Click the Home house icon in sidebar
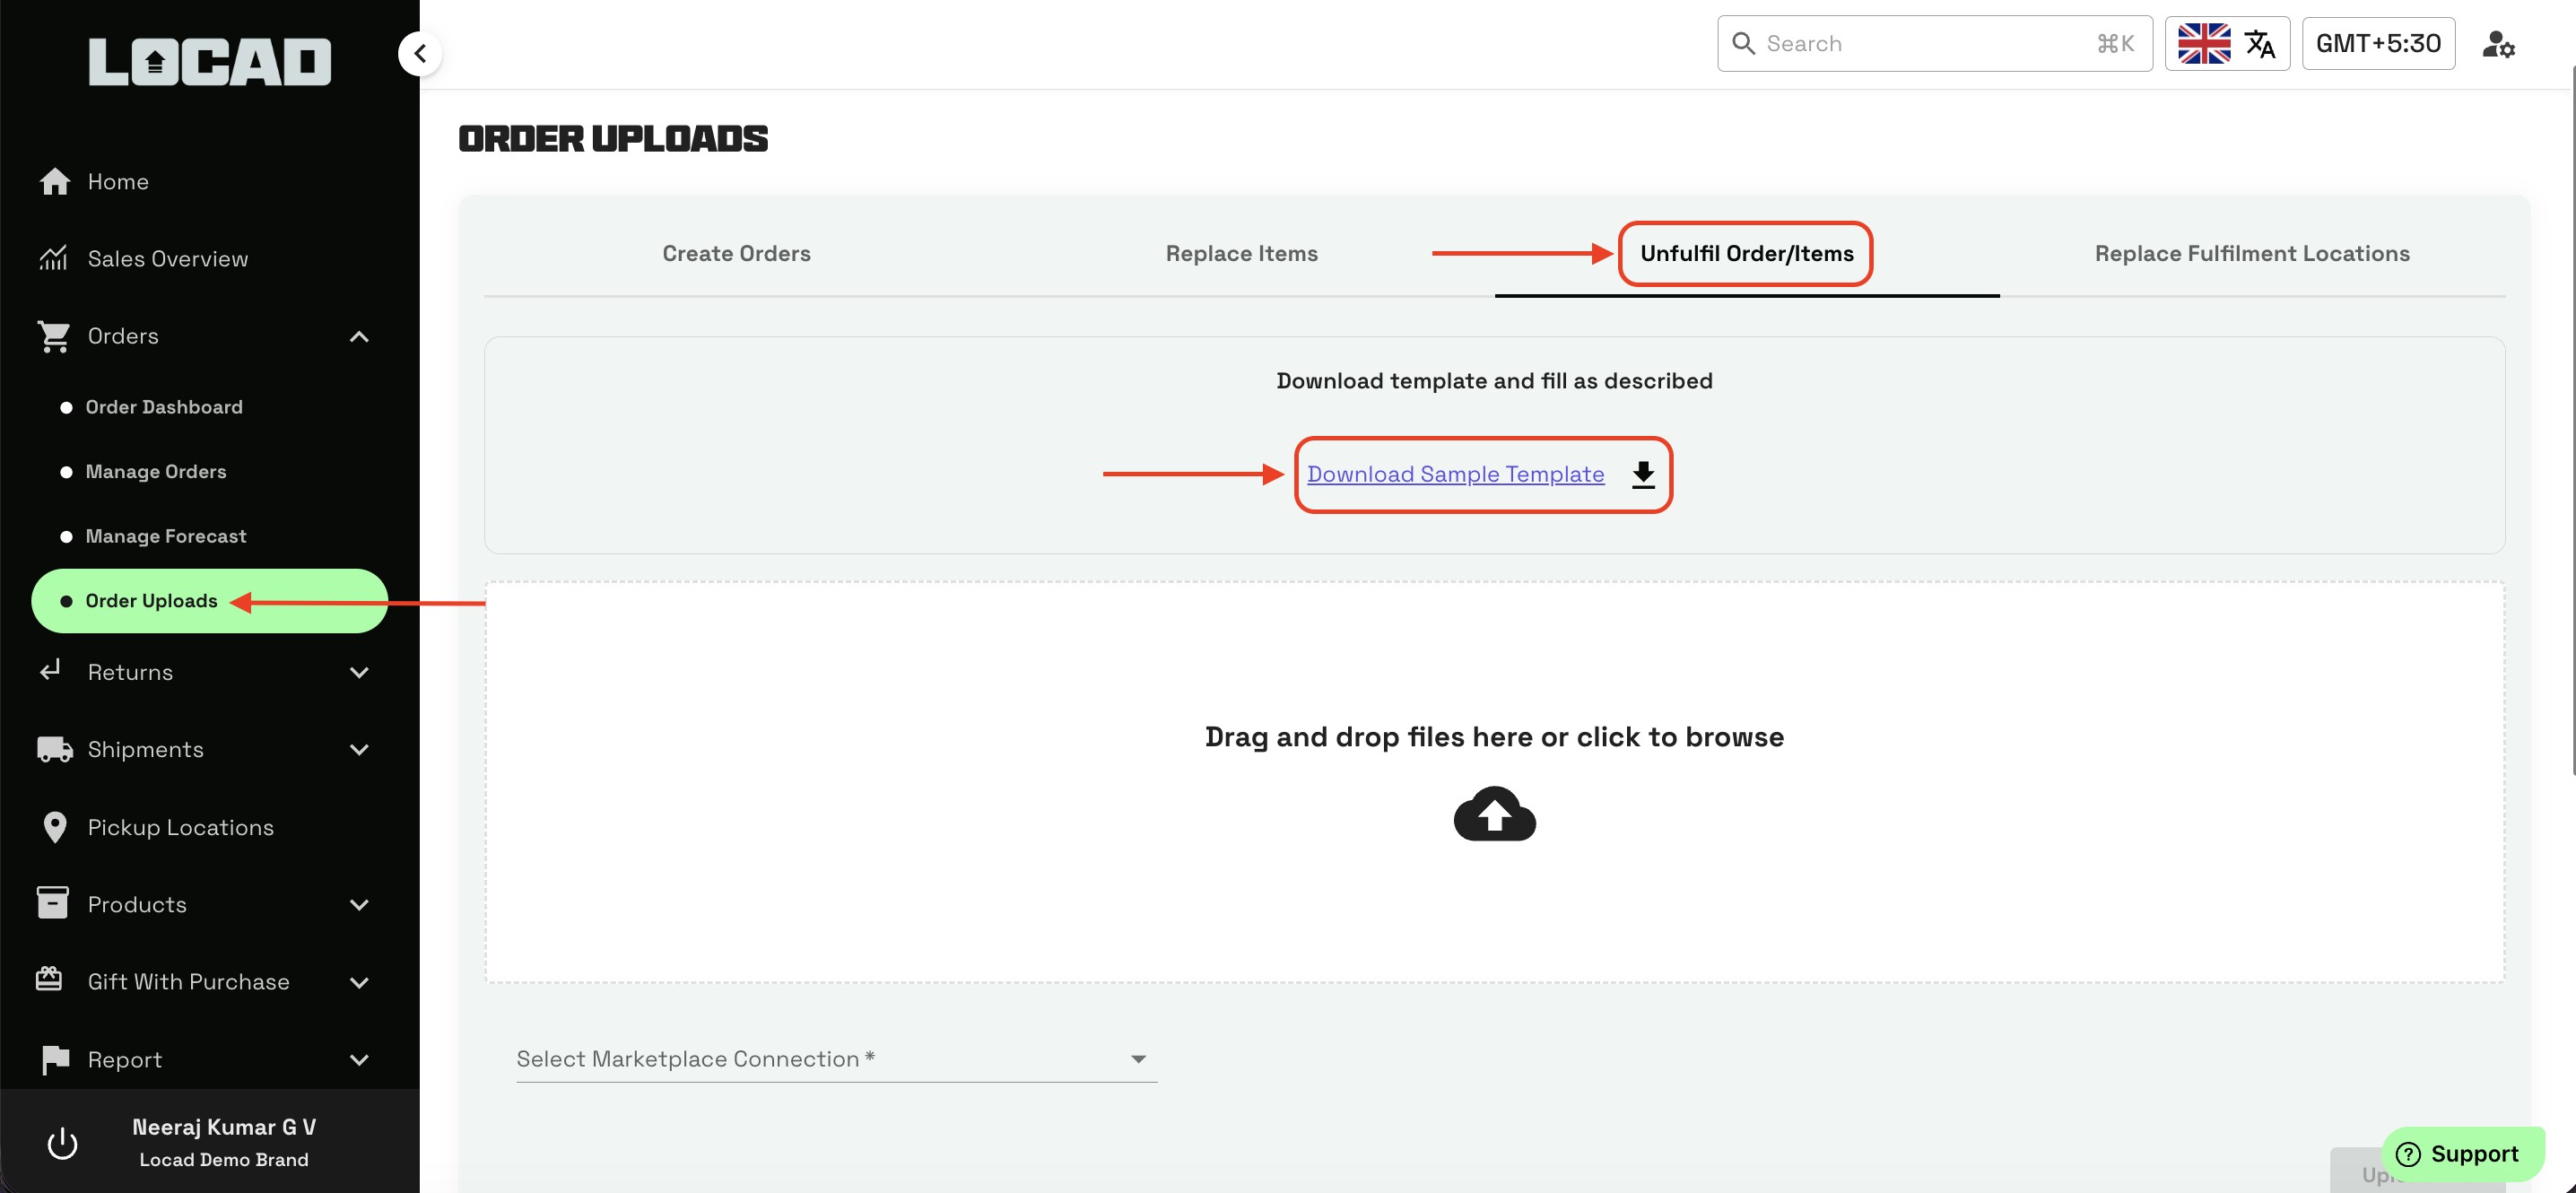 [54, 181]
